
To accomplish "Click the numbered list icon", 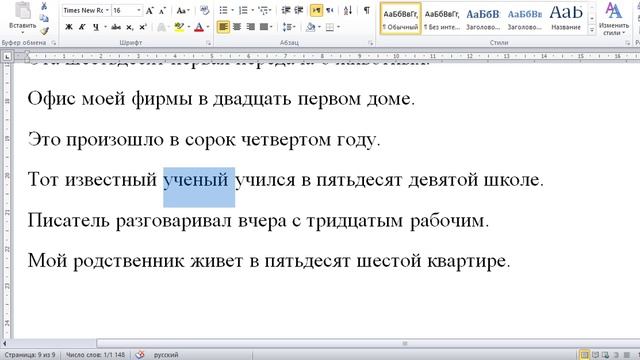I will [x=243, y=11].
